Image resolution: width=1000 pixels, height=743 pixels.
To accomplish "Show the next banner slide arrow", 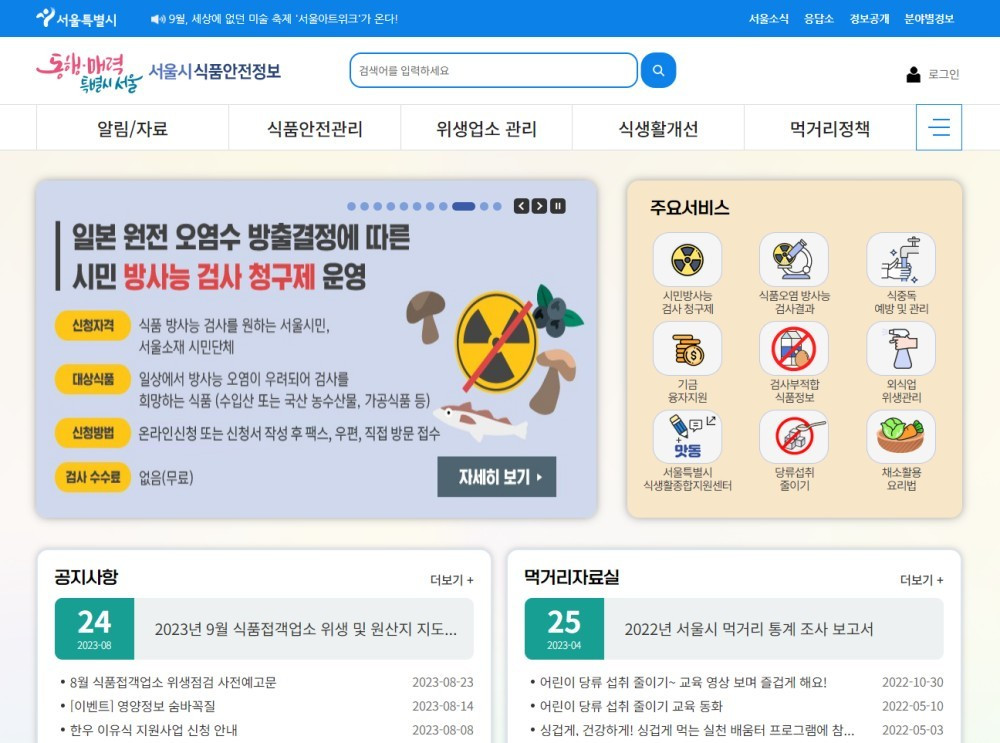I will [540, 206].
